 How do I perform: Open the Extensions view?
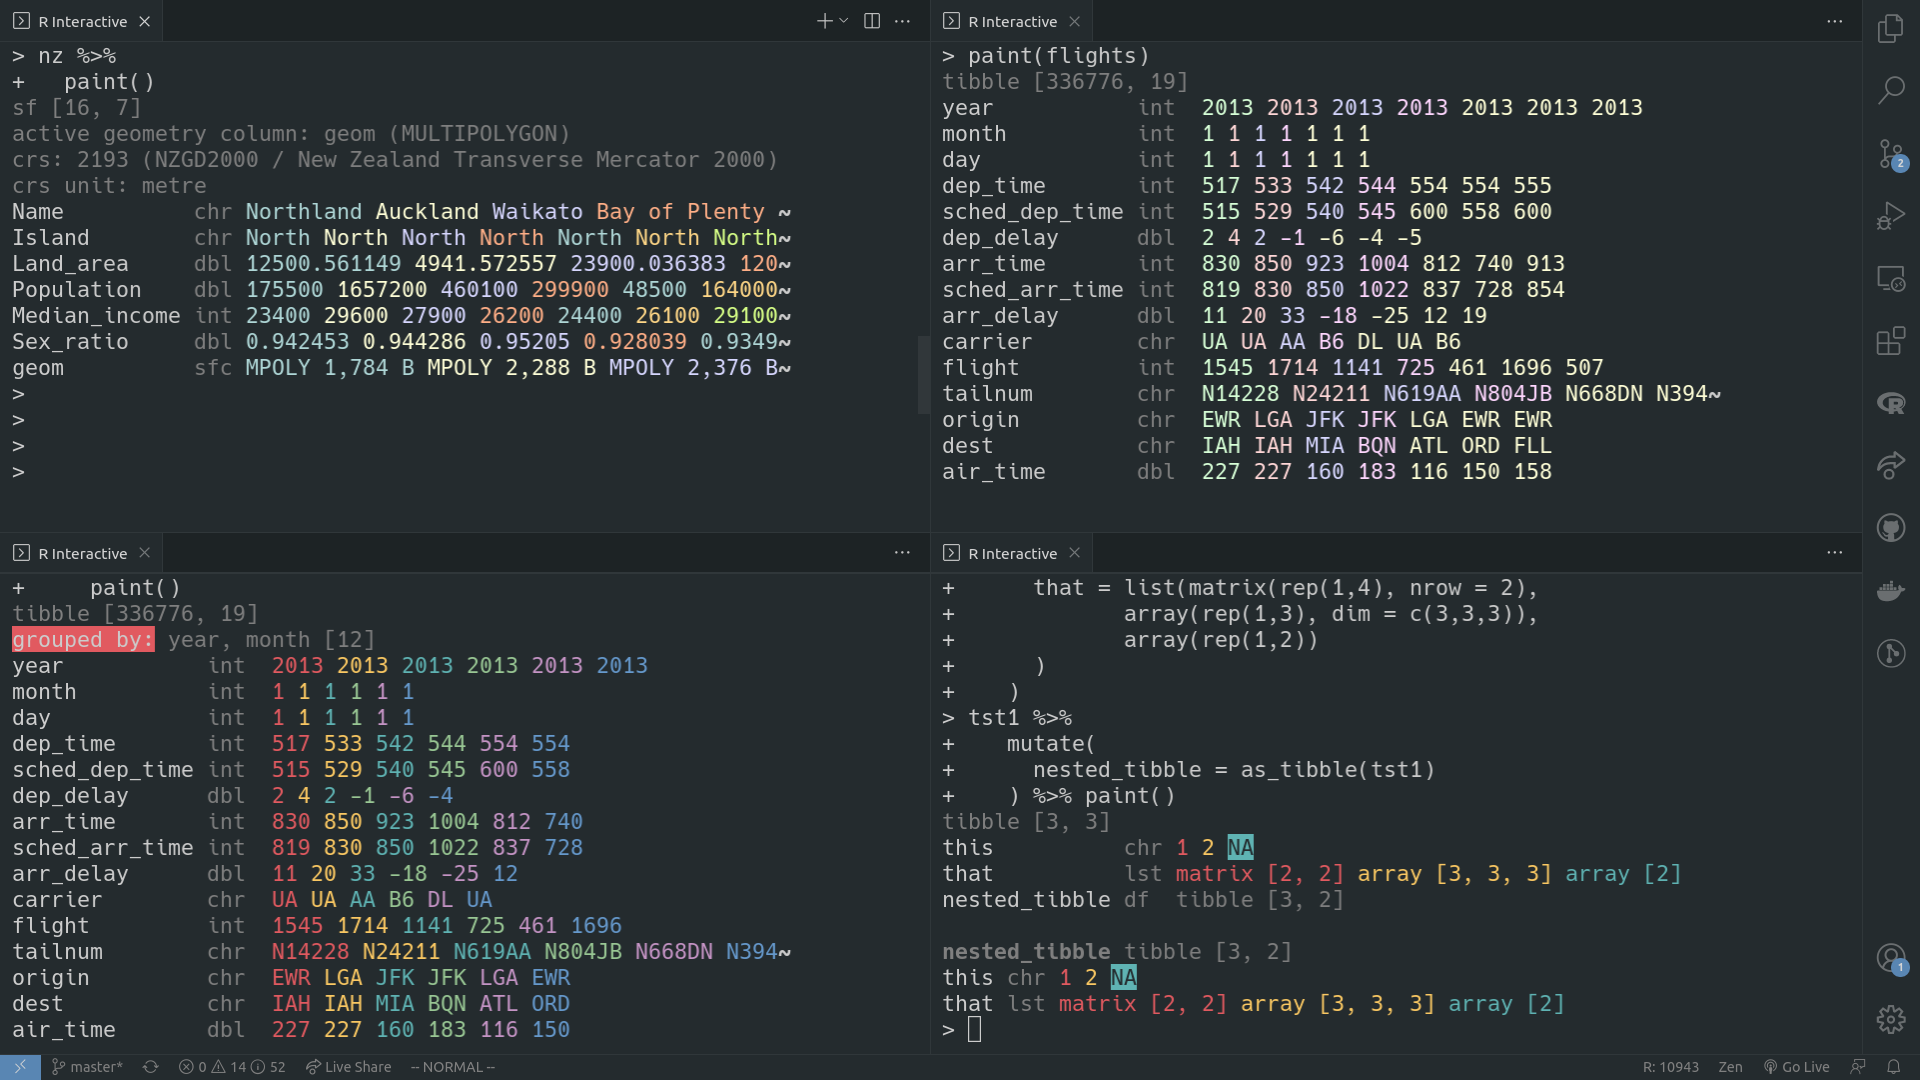[x=1890, y=341]
